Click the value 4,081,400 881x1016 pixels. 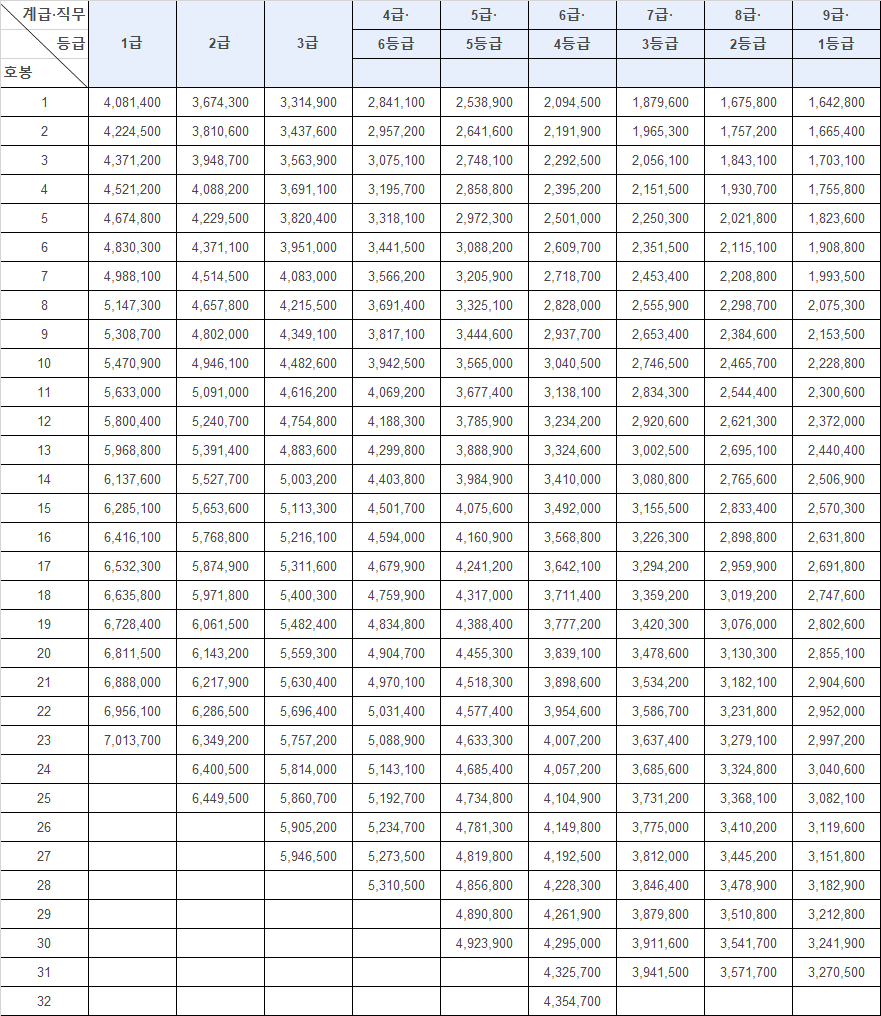pyautogui.click(x=132, y=102)
